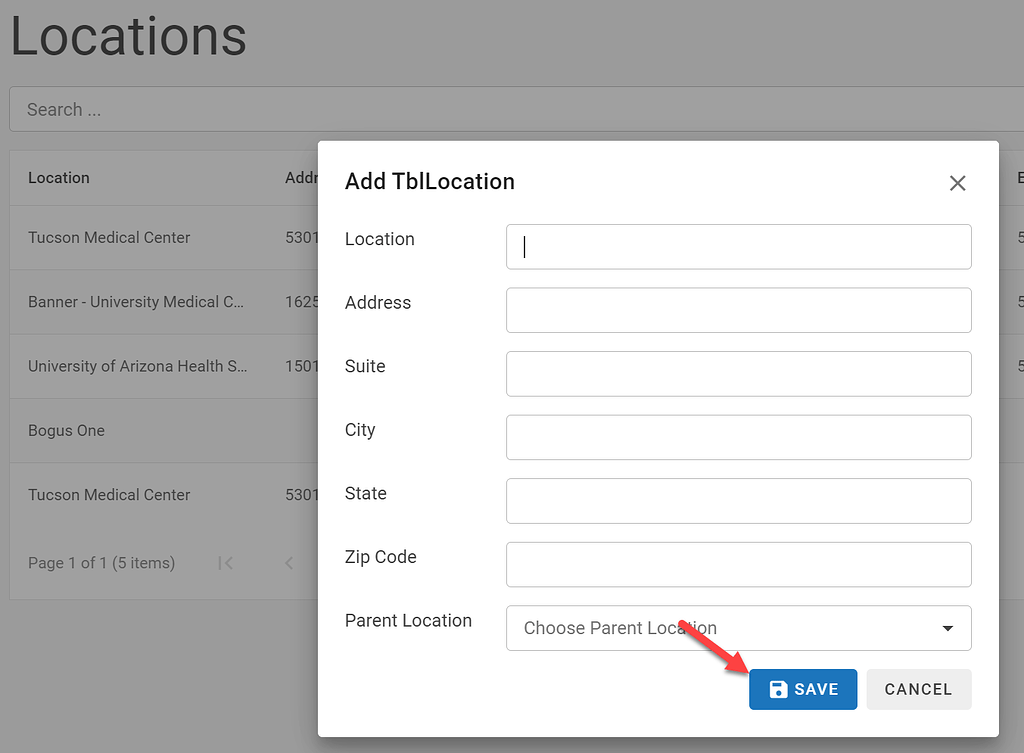Screen dimensions: 1024x753
Task: Click the Zip Code input field
Action: tap(739, 564)
